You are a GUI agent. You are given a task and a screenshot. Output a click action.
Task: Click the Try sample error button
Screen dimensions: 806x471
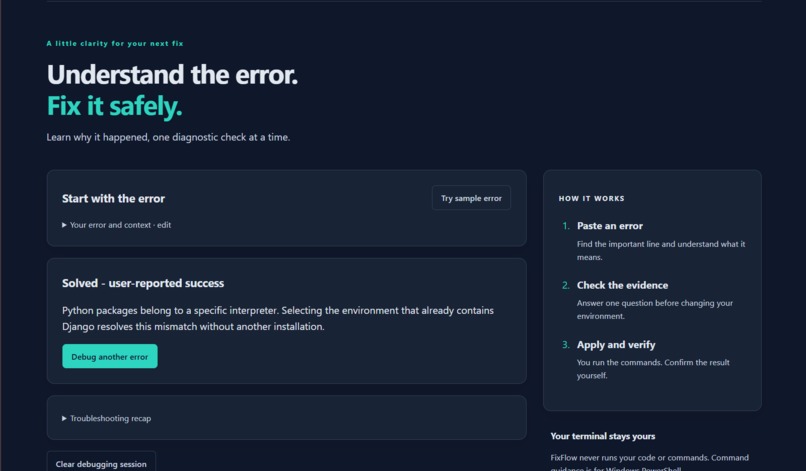click(x=471, y=198)
